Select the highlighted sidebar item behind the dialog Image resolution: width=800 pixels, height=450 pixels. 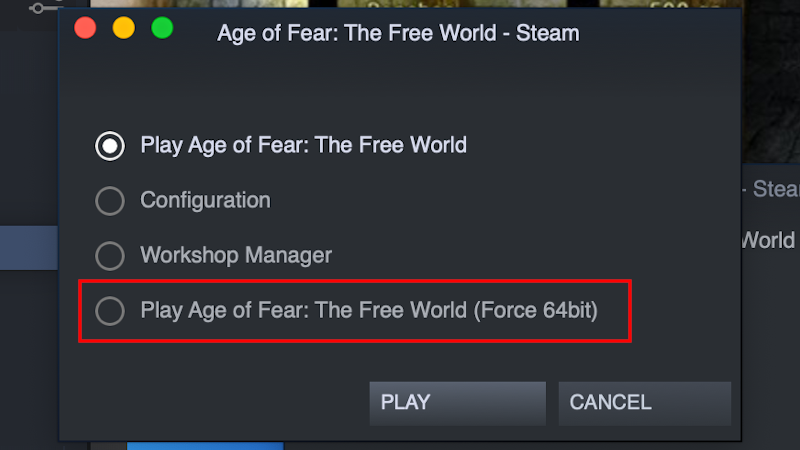28,248
